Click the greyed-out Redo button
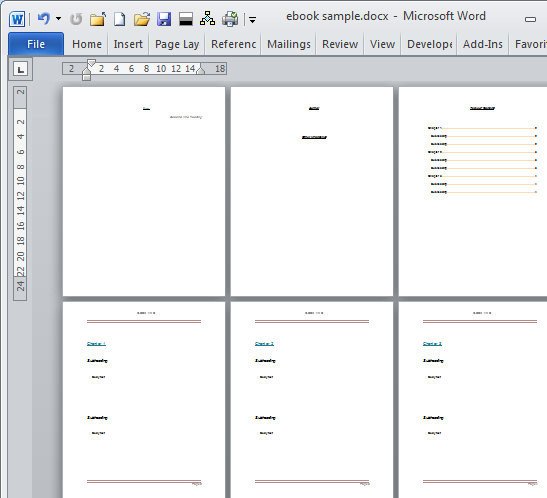 point(76,19)
